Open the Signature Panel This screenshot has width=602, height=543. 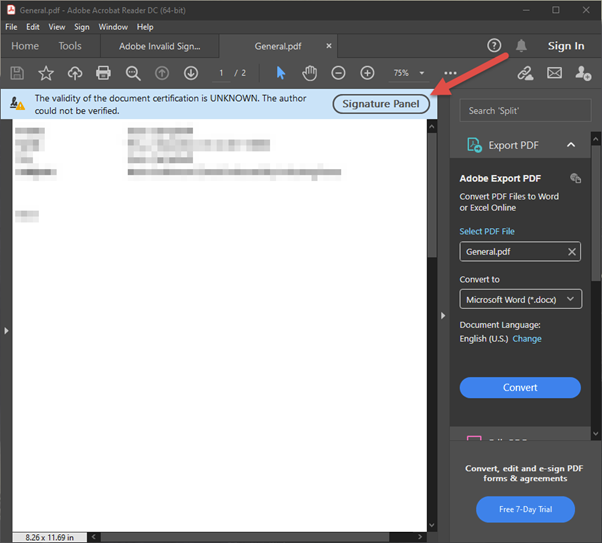coord(381,104)
